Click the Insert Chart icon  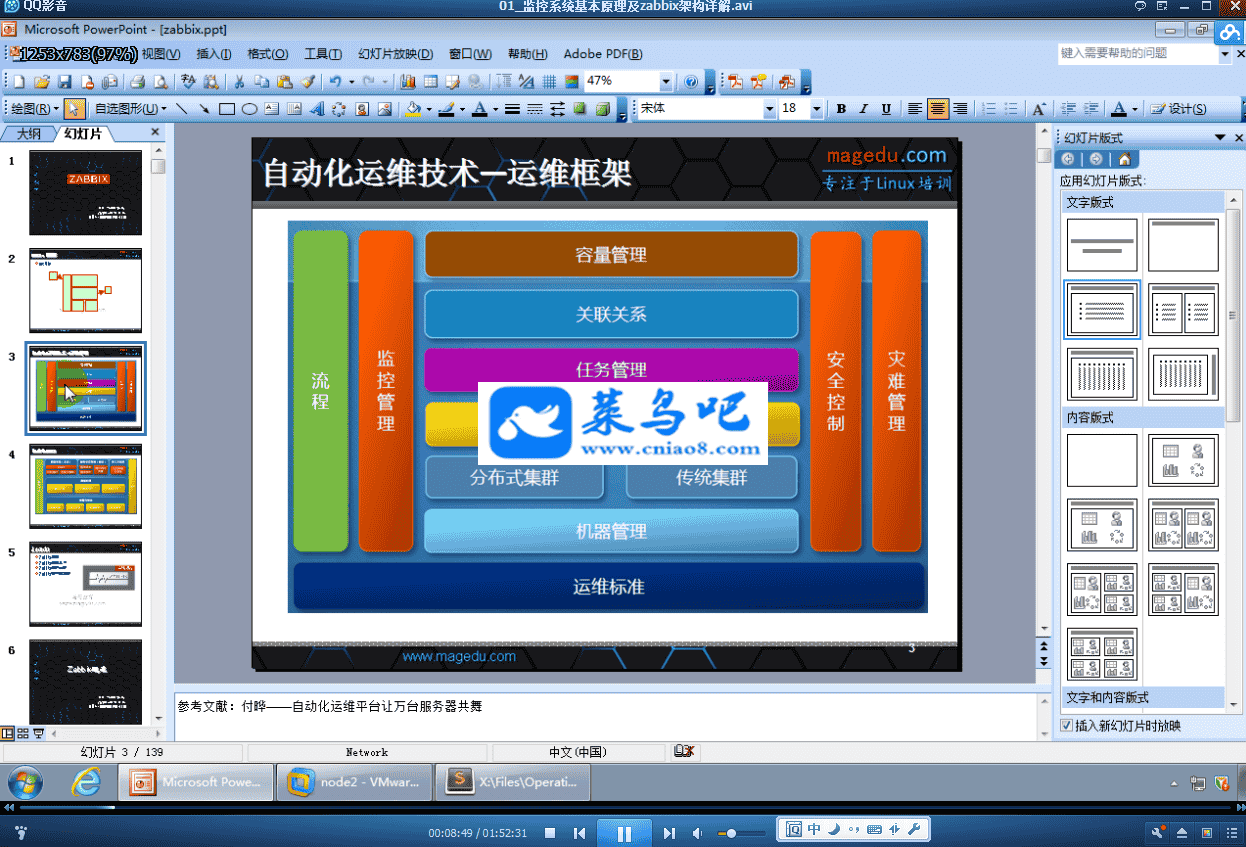click(x=407, y=82)
